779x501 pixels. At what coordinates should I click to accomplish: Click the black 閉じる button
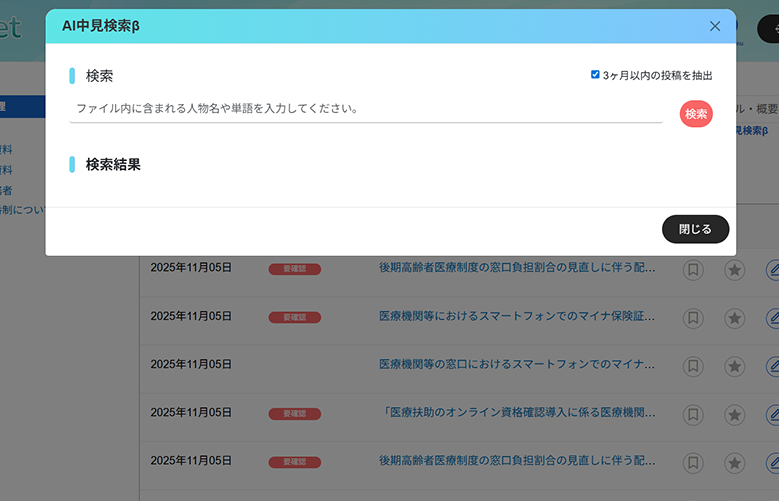(695, 229)
